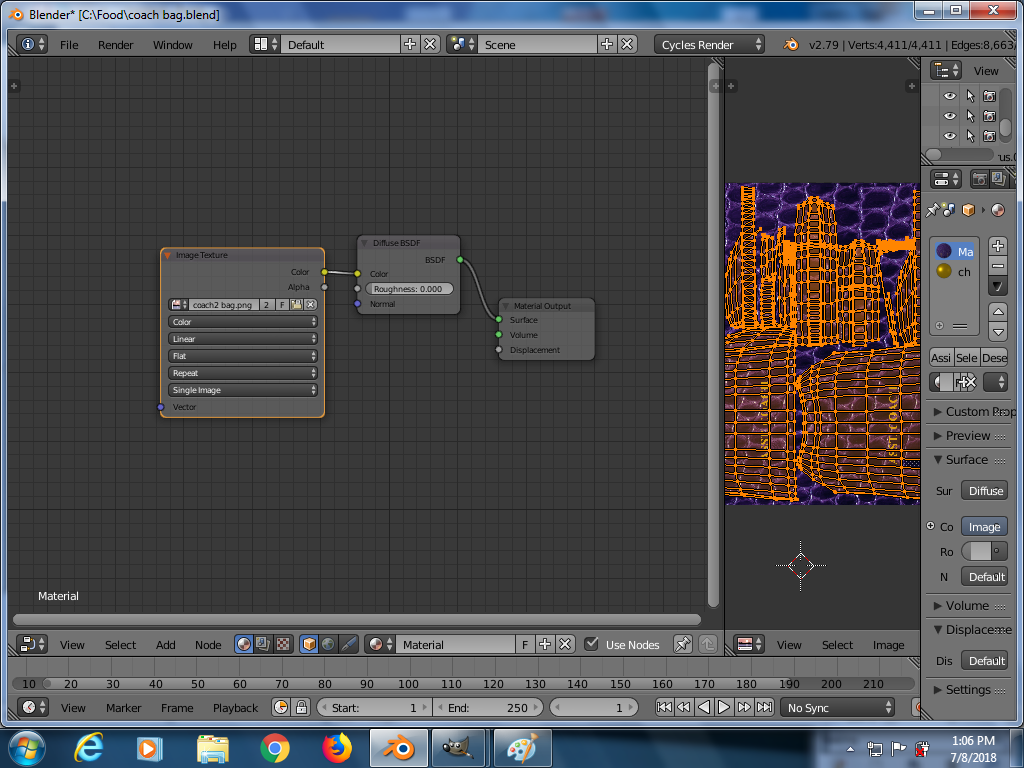Click the compositing node tree type icon

coord(262,645)
